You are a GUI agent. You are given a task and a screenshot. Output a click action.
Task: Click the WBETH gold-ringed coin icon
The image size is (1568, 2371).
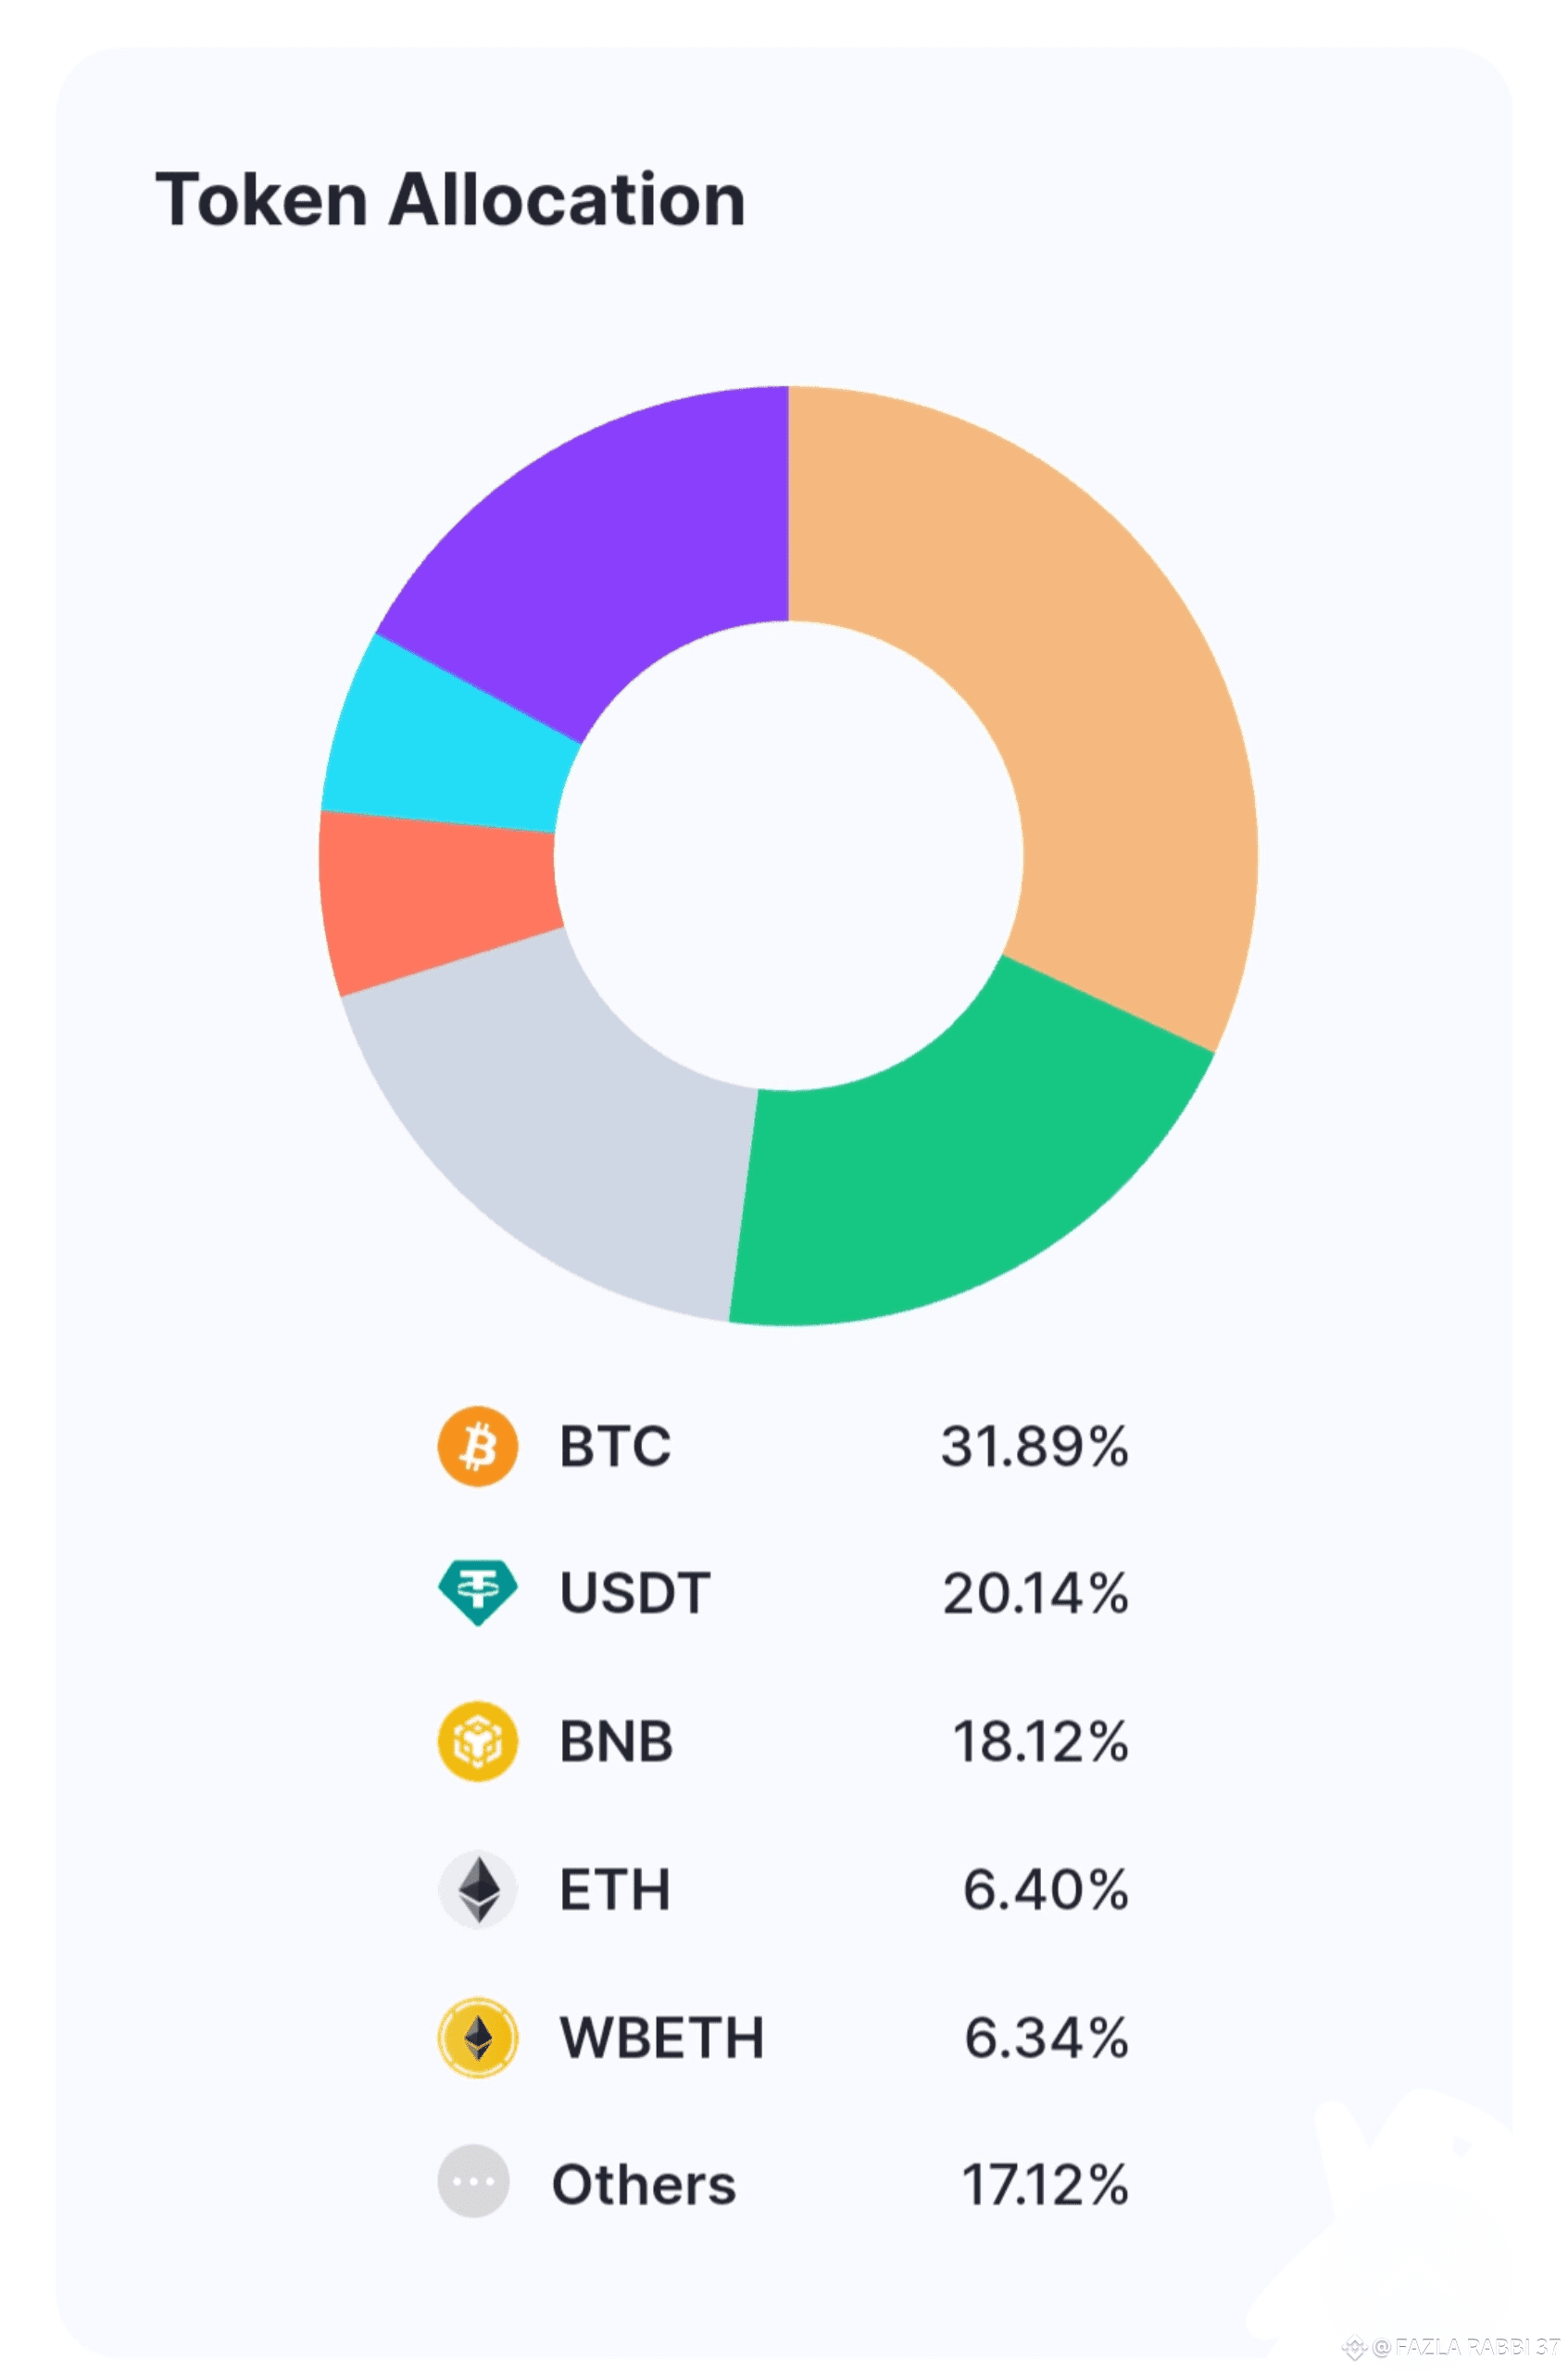[x=478, y=2038]
